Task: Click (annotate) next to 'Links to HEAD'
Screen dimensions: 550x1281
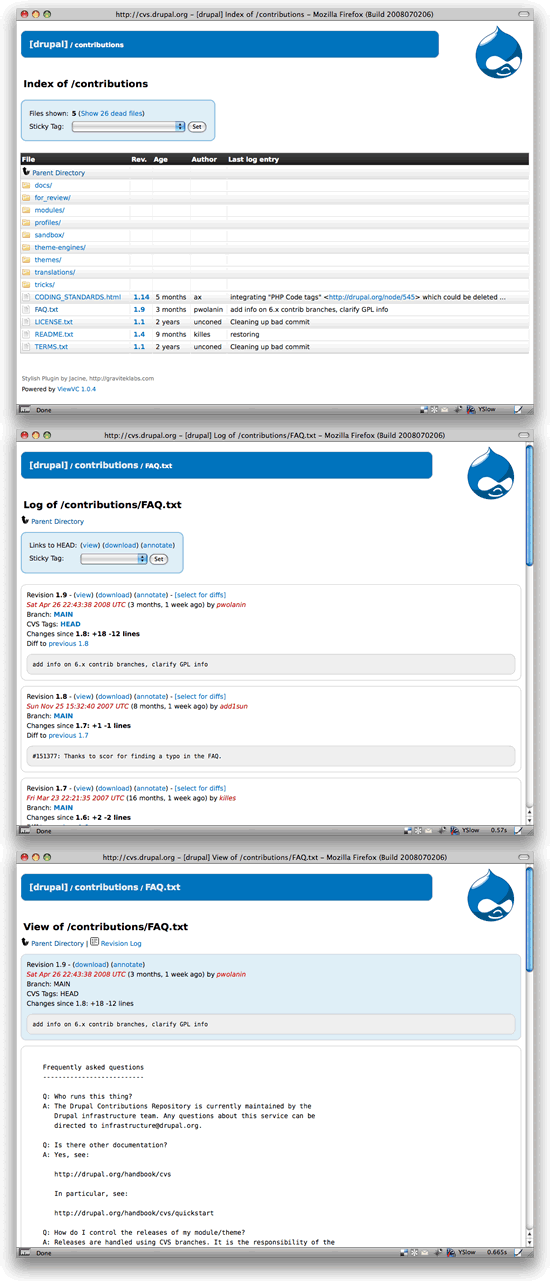Action: 158,545
